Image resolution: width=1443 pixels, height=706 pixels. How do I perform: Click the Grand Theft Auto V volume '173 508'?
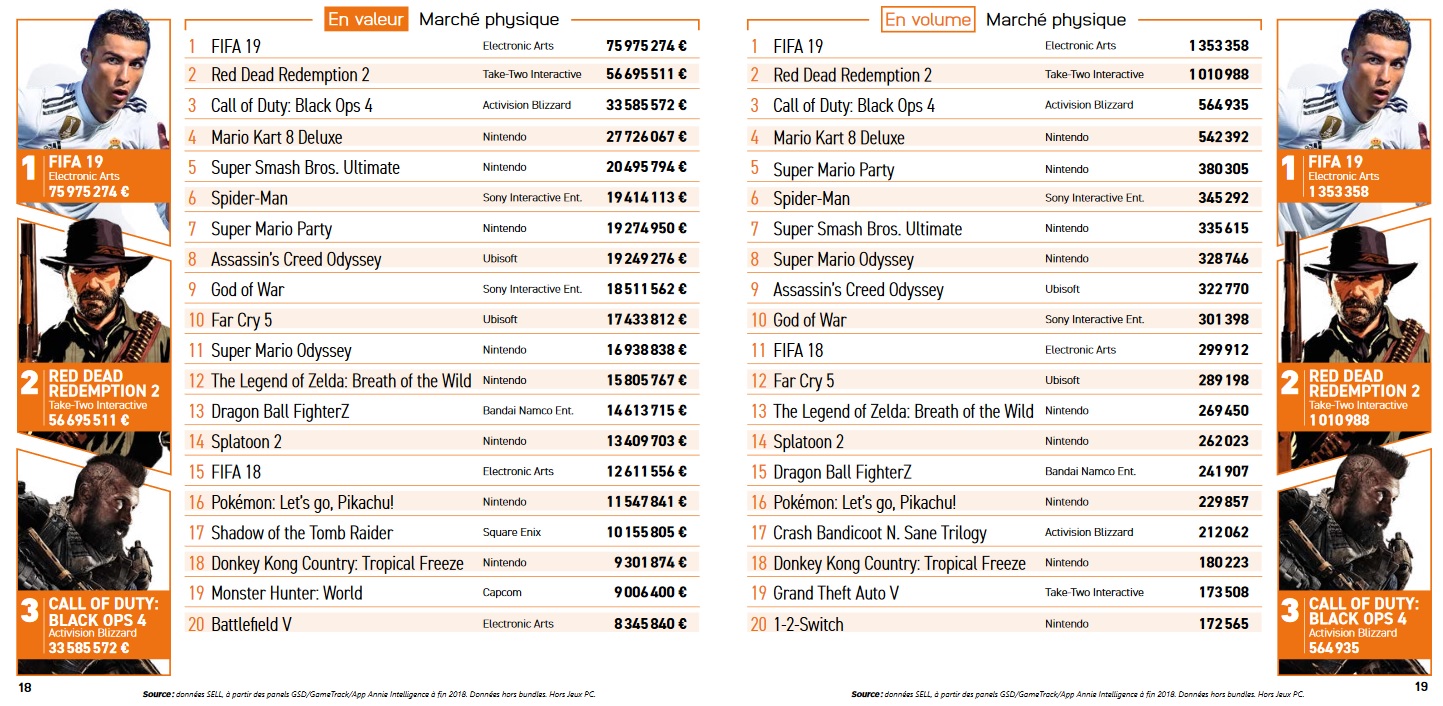click(x=1223, y=593)
